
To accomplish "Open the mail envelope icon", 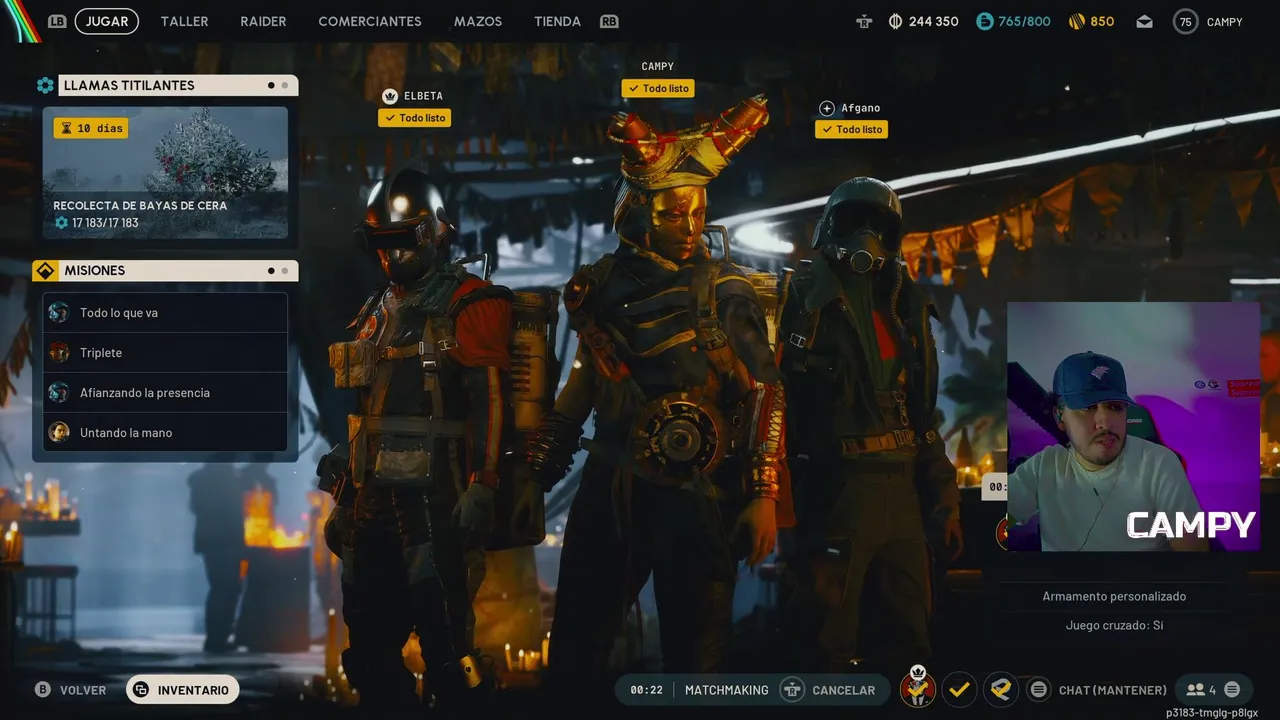I will pos(1145,21).
